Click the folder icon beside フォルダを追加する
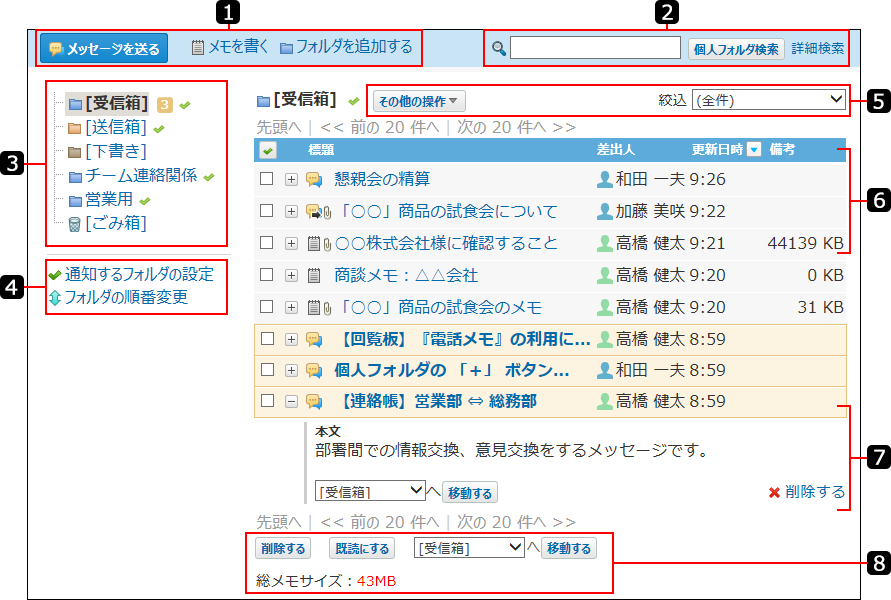 pos(286,48)
